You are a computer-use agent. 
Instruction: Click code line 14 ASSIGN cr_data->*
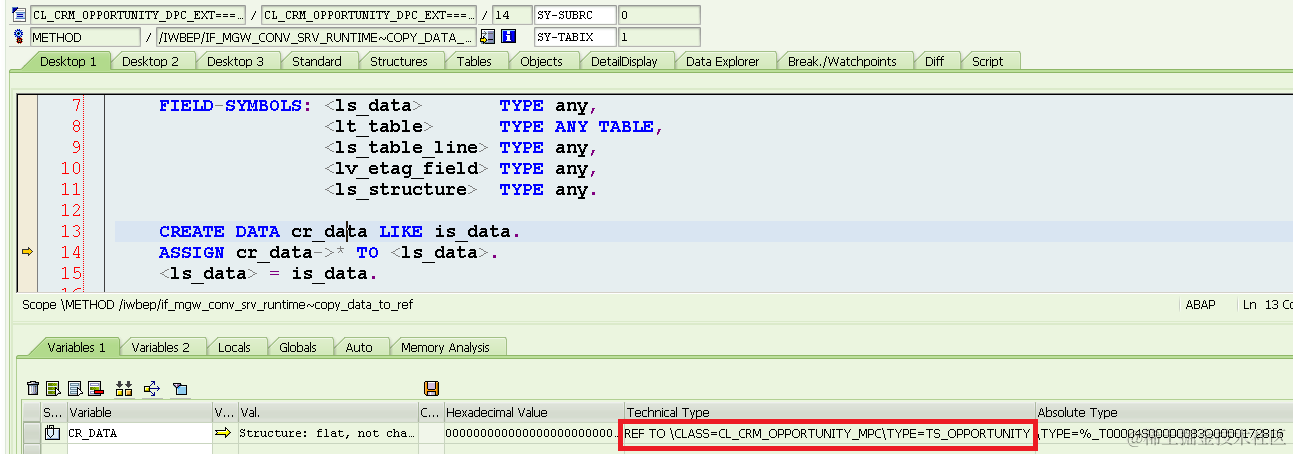328,252
